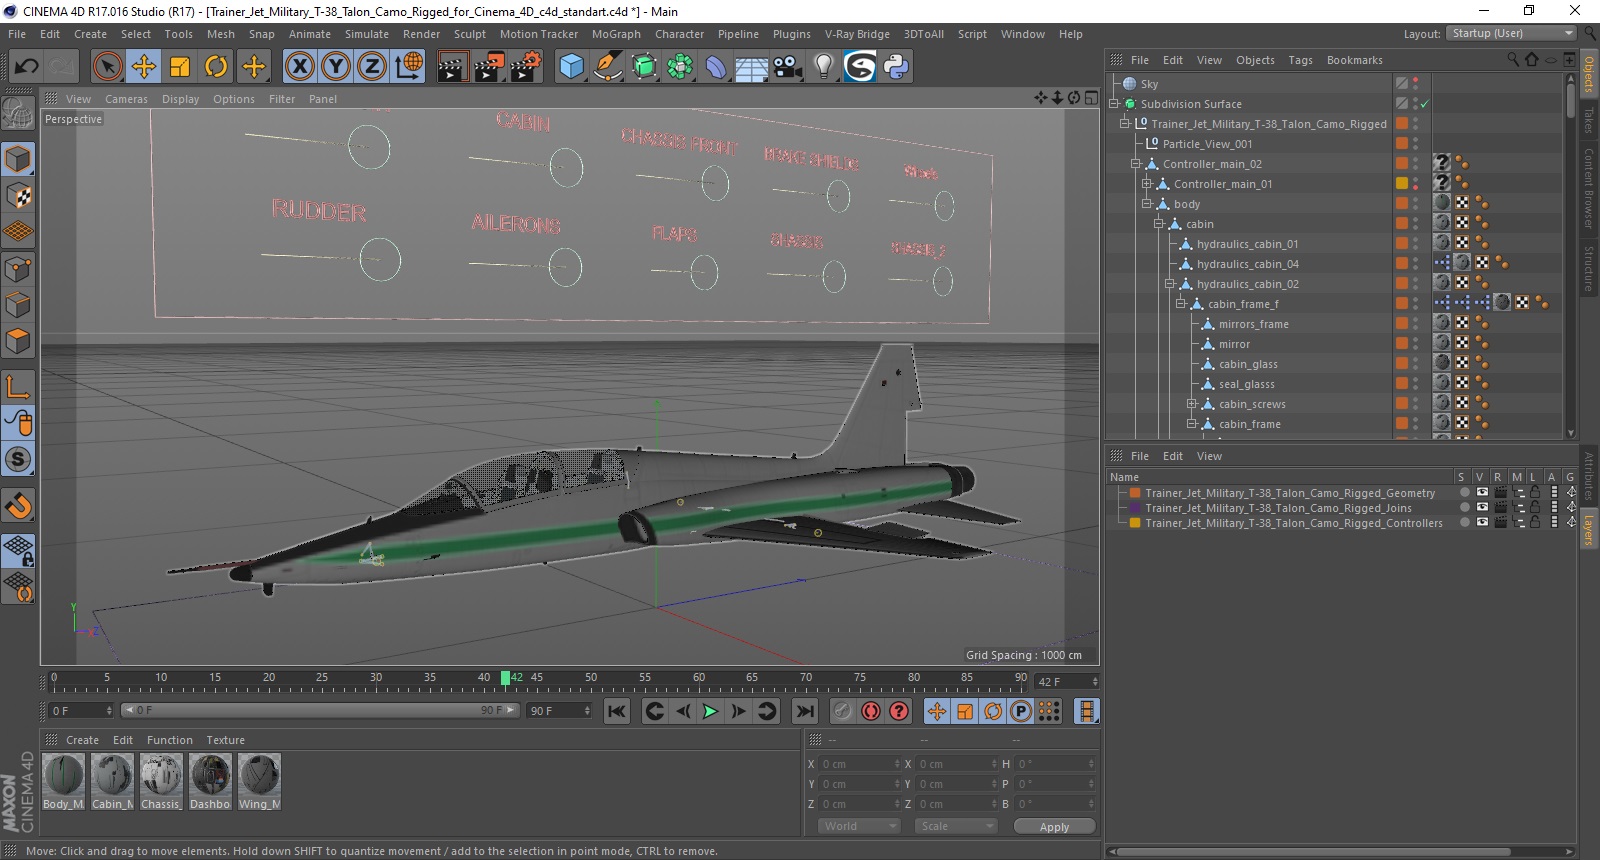Select the Rotate tool
The height and width of the screenshot is (860, 1600).
point(216,67)
